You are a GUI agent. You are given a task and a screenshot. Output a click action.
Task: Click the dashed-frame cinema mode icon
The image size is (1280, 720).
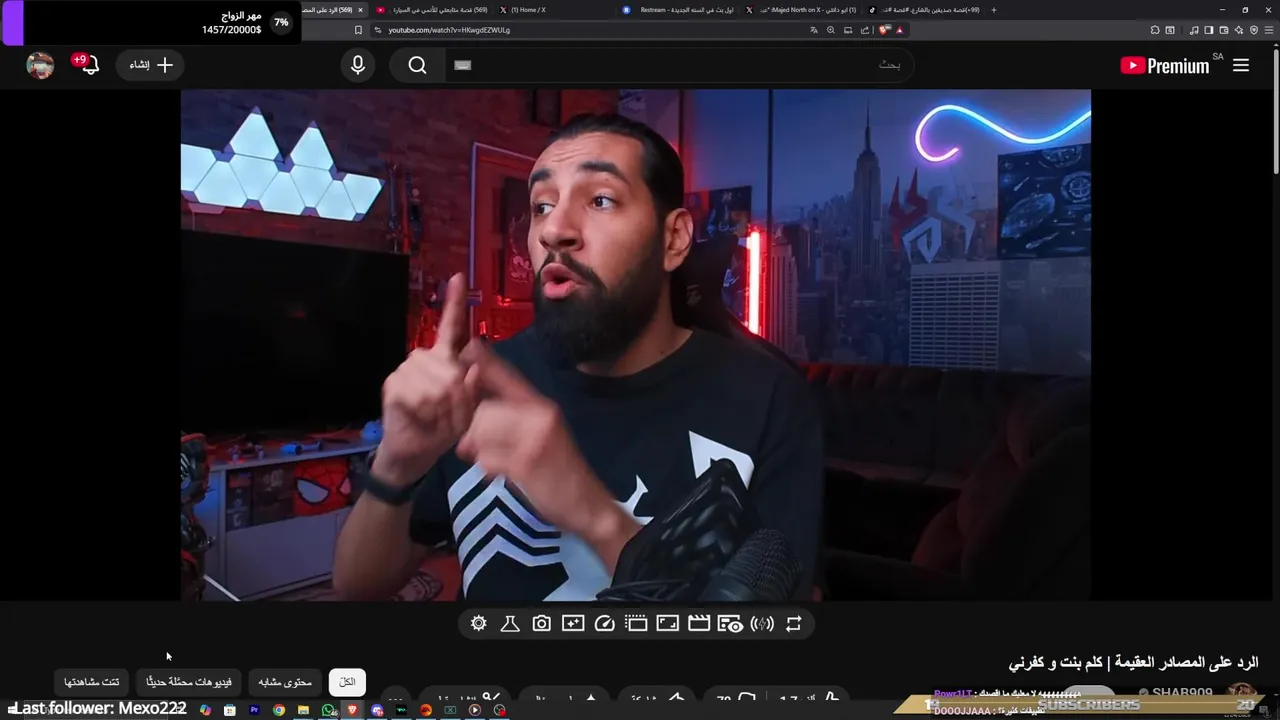tap(636, 624)
